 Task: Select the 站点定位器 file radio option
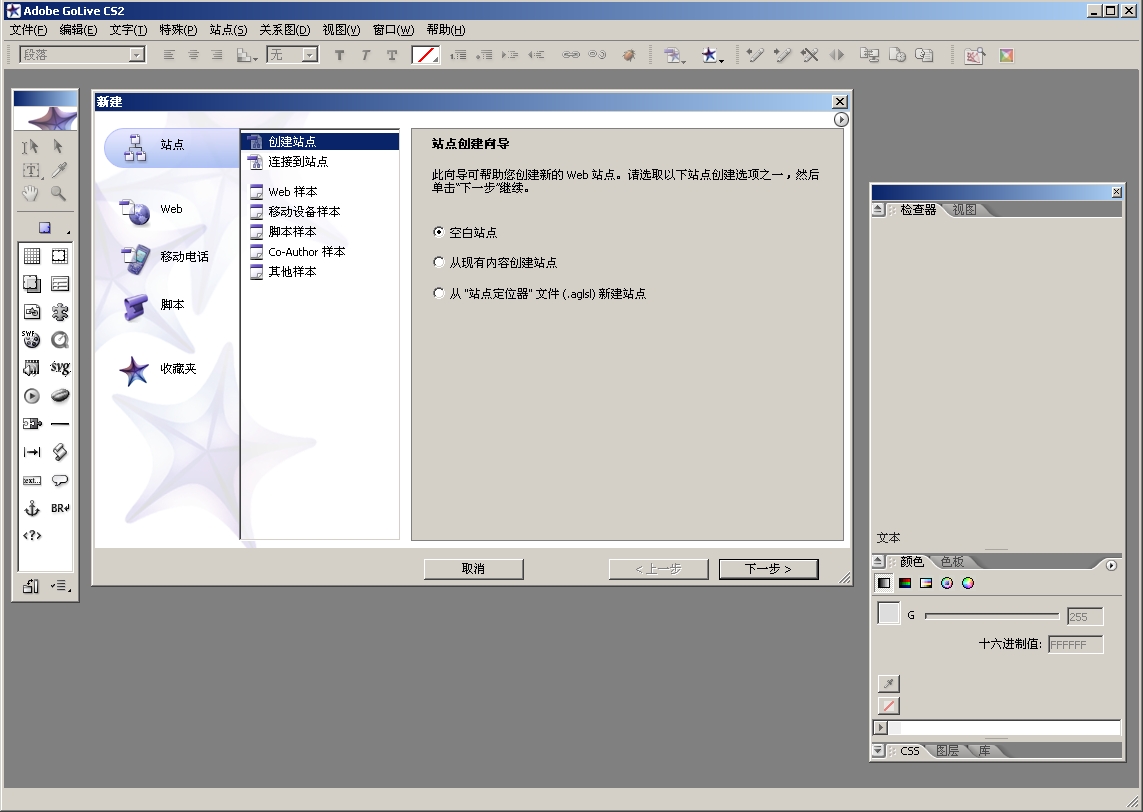click(x=438, y=293)
